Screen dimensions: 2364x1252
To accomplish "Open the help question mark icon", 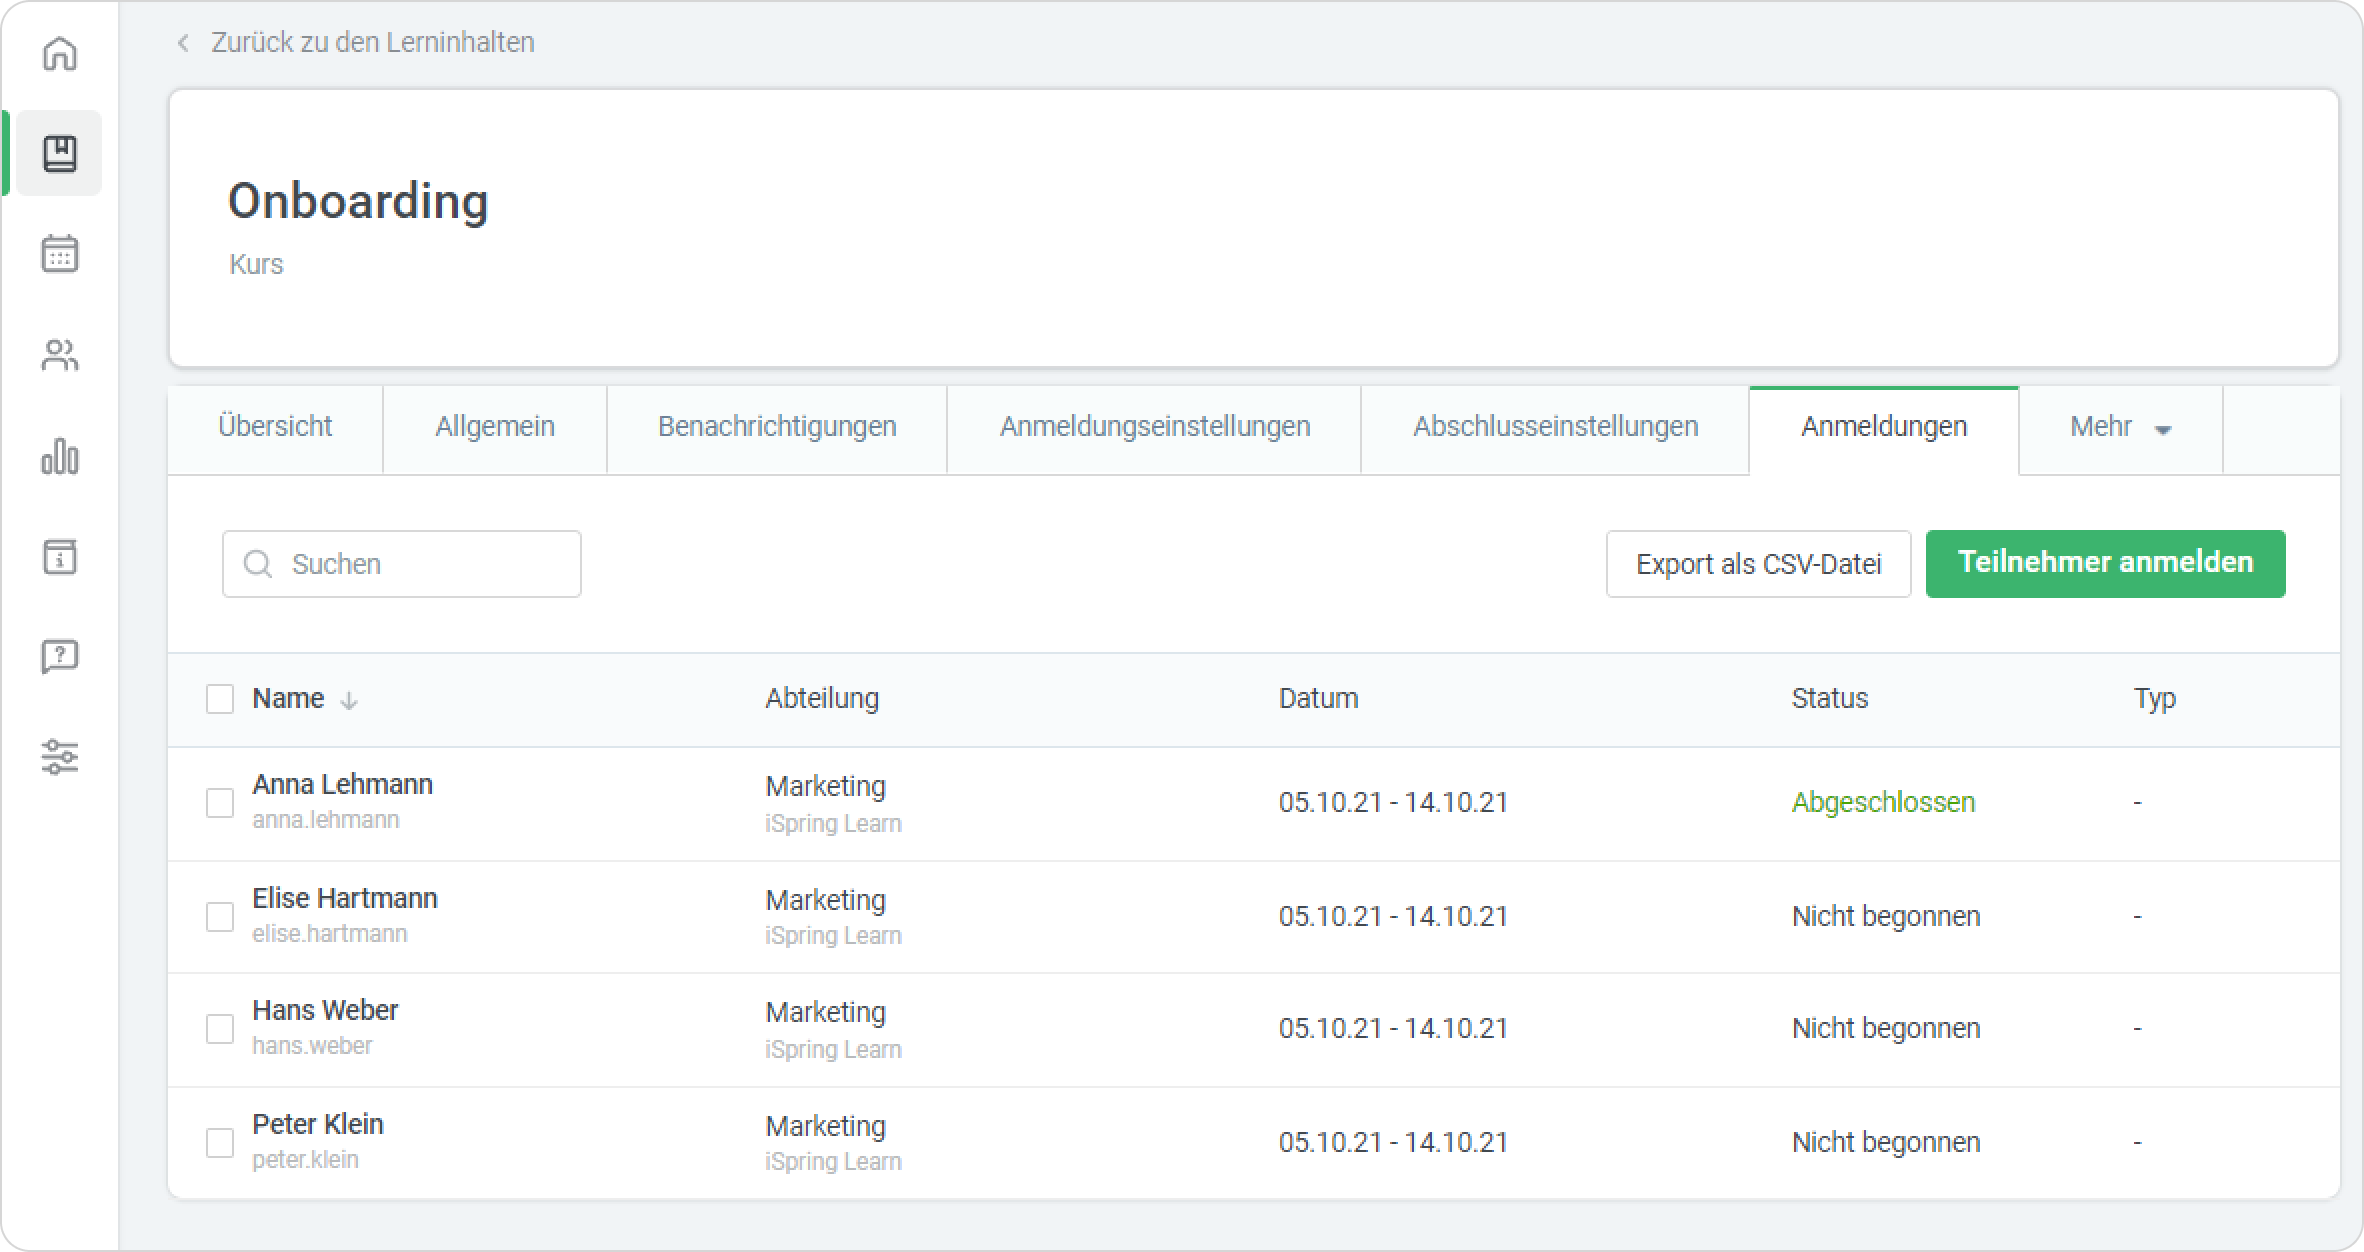I will coord(60,657).
